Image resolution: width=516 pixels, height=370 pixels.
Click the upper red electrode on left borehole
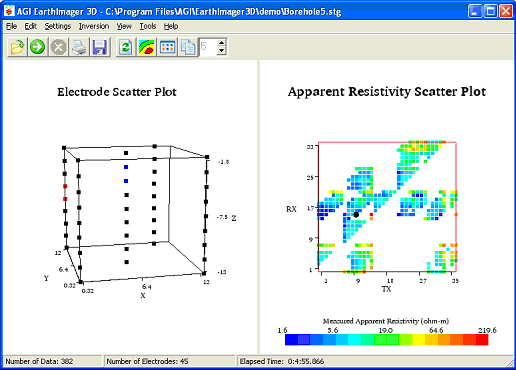click(x=65, y=186)
